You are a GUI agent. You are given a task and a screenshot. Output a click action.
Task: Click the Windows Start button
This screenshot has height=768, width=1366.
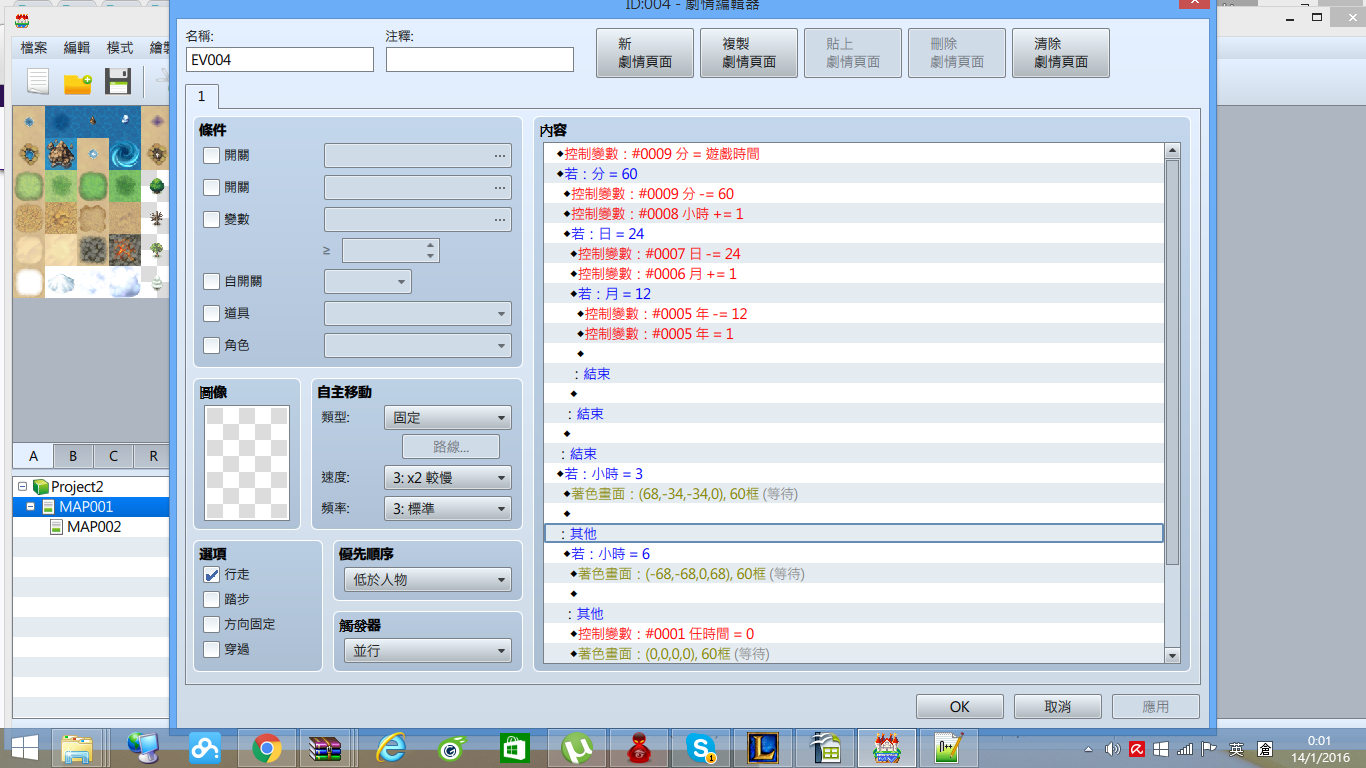(x=24, y=747)
